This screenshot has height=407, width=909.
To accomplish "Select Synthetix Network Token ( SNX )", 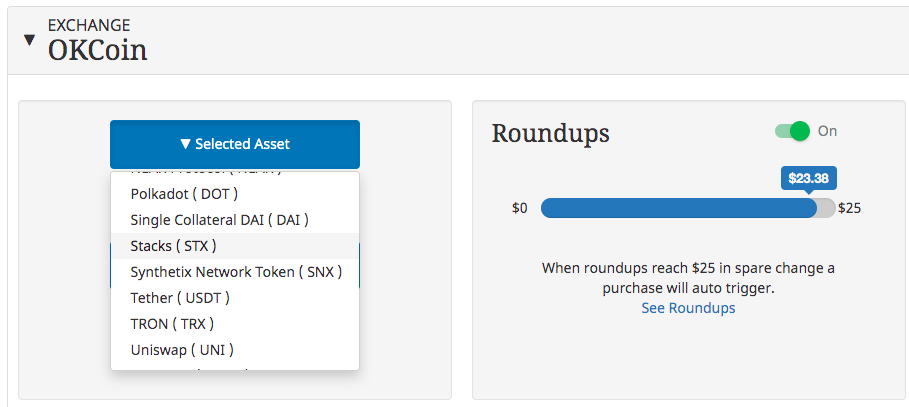I will tap(235, 272).
